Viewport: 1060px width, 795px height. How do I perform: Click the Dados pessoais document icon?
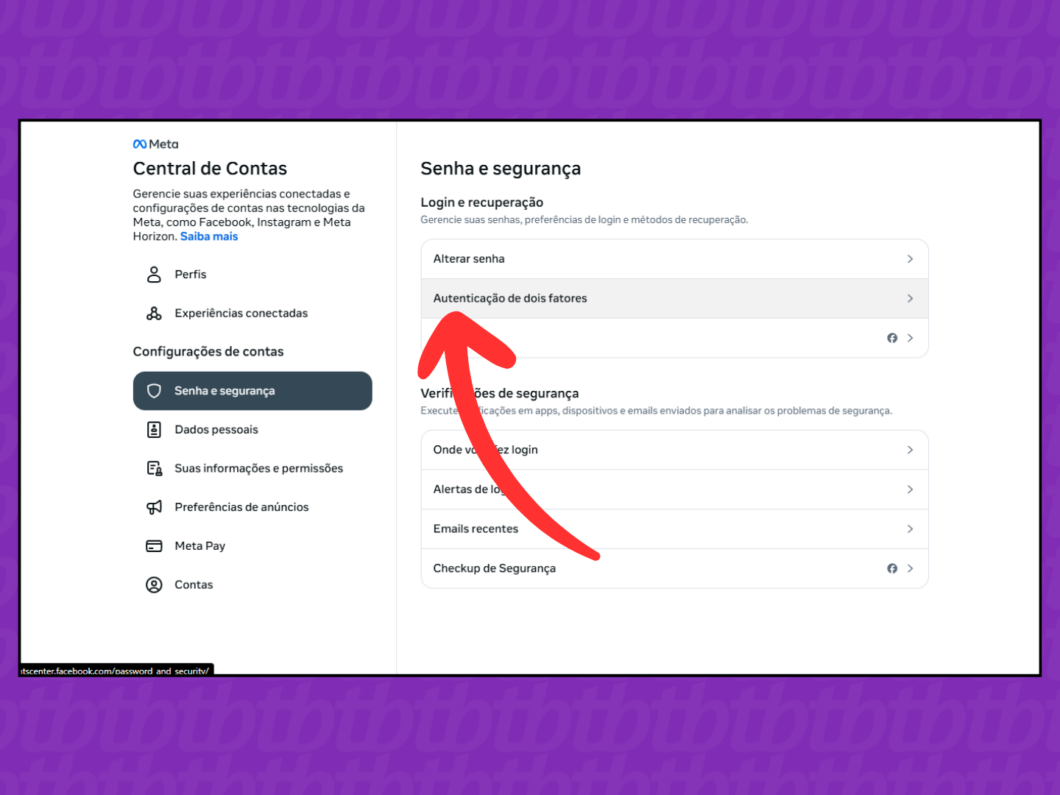tap(154, 429)
